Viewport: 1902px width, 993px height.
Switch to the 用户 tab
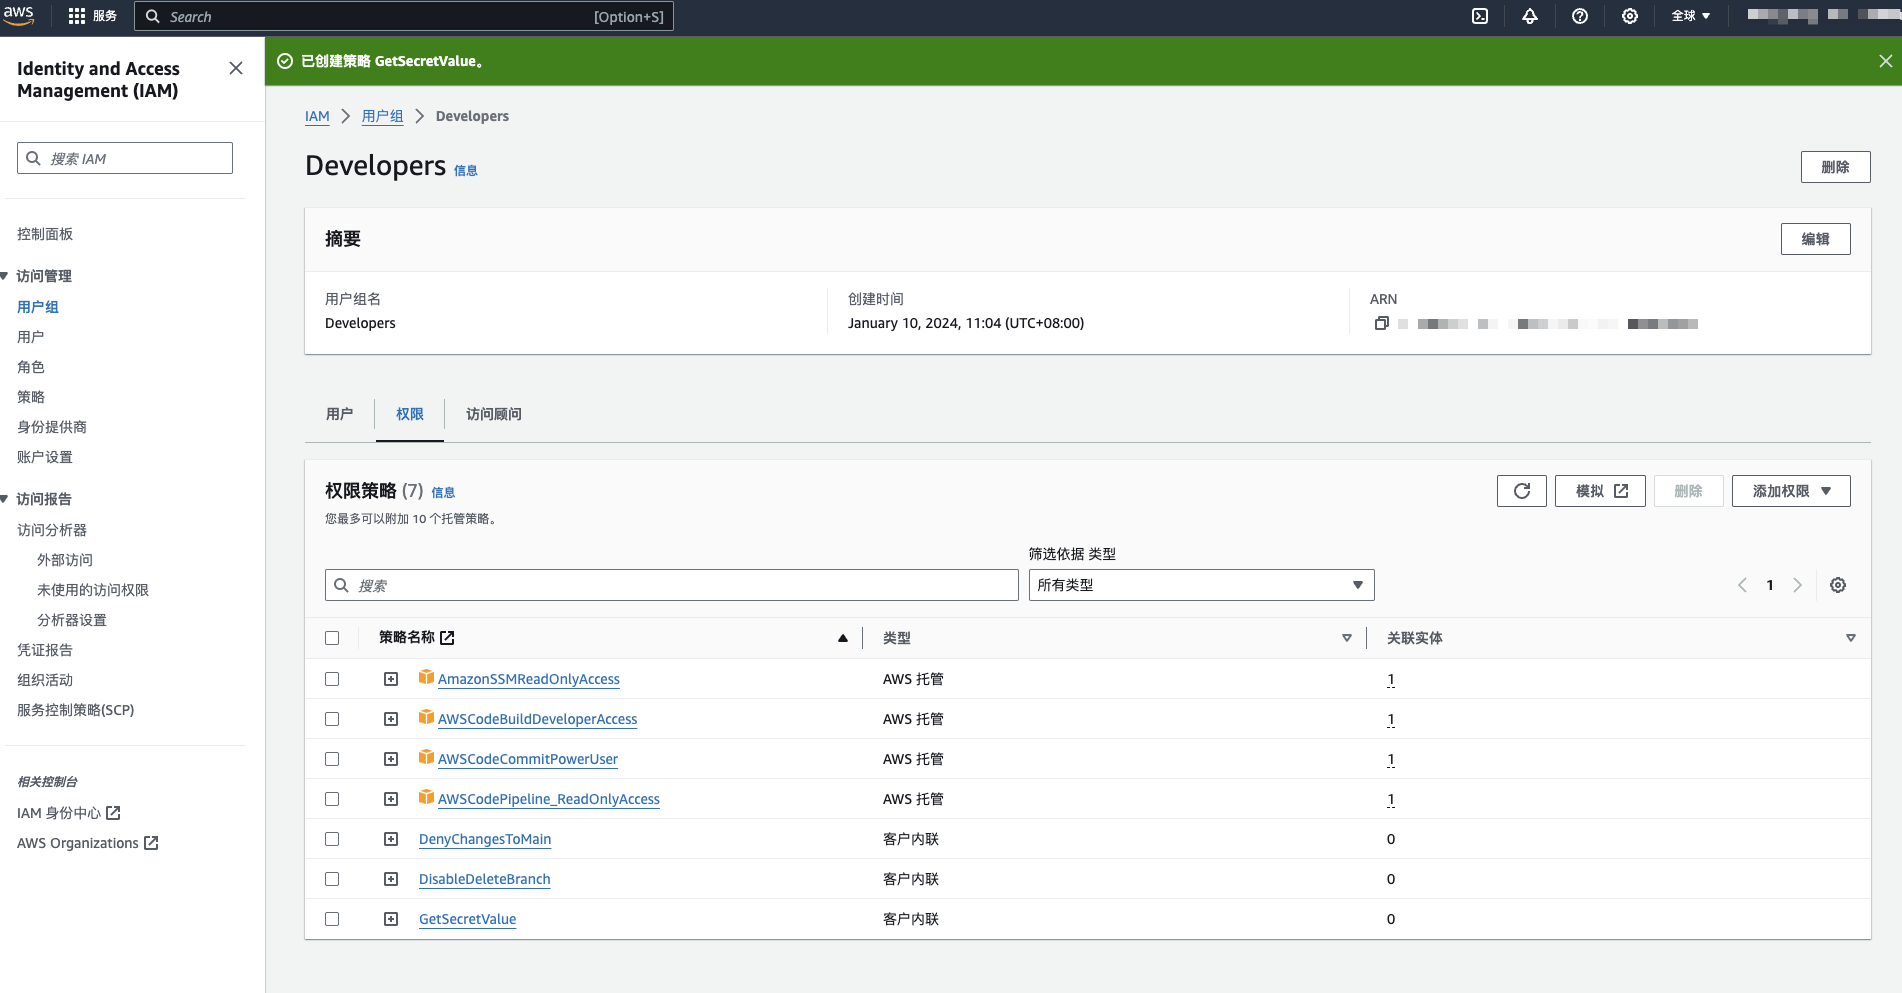pyautogui.click(x=340, y=414)
